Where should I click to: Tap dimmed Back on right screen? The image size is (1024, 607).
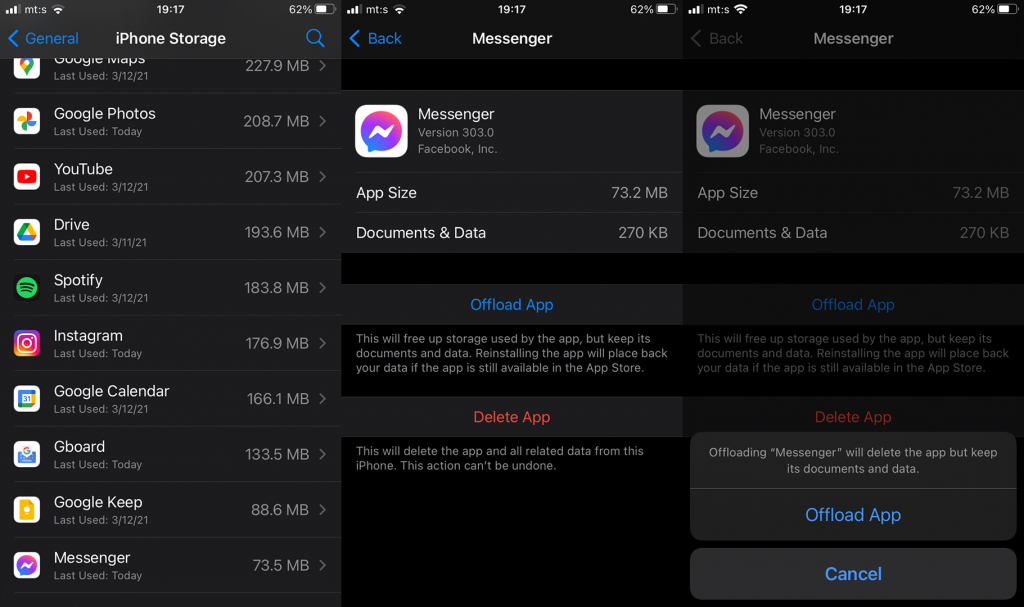pyautogui.click(x=717, y=38)
